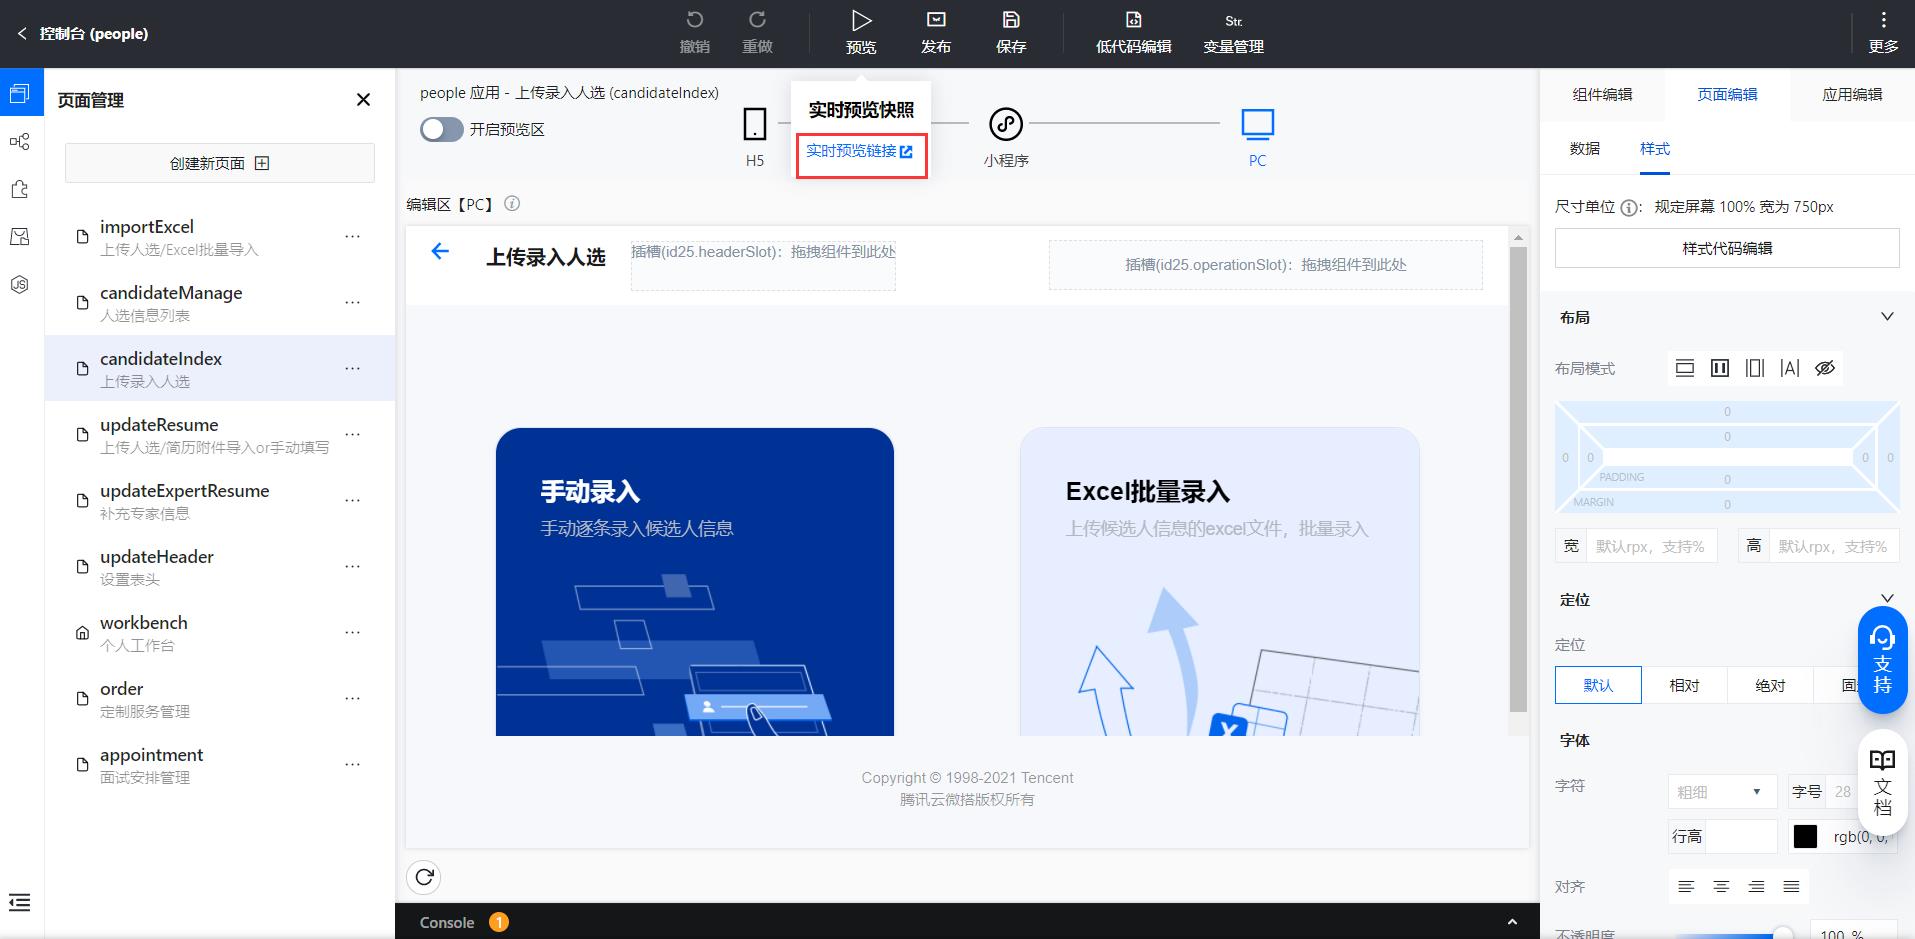1915x939 pixels.
Task: Open options menu for importExcel page
Action: [x=352, y=237]
